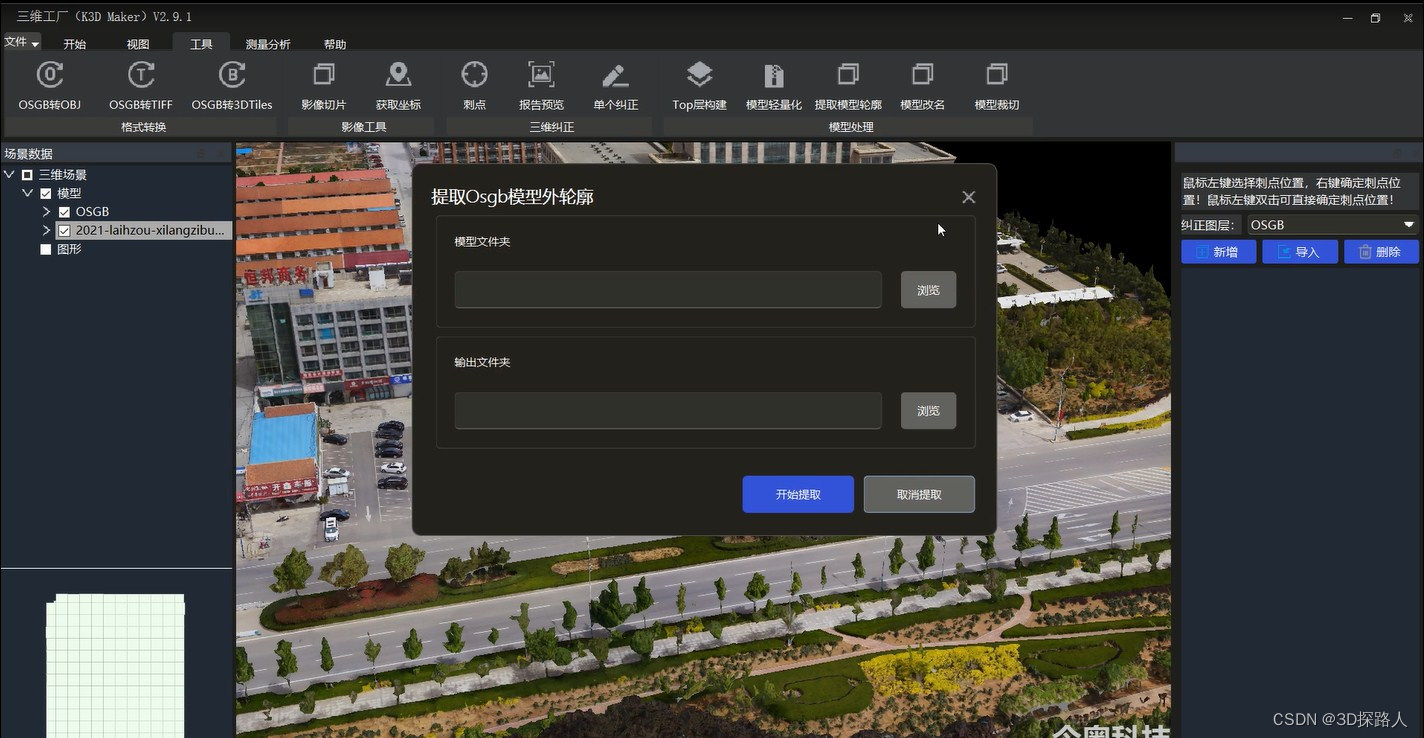Open the 测量分析 ribbon tab
This screenshot has height=738, width=1424.
[268, 44]
